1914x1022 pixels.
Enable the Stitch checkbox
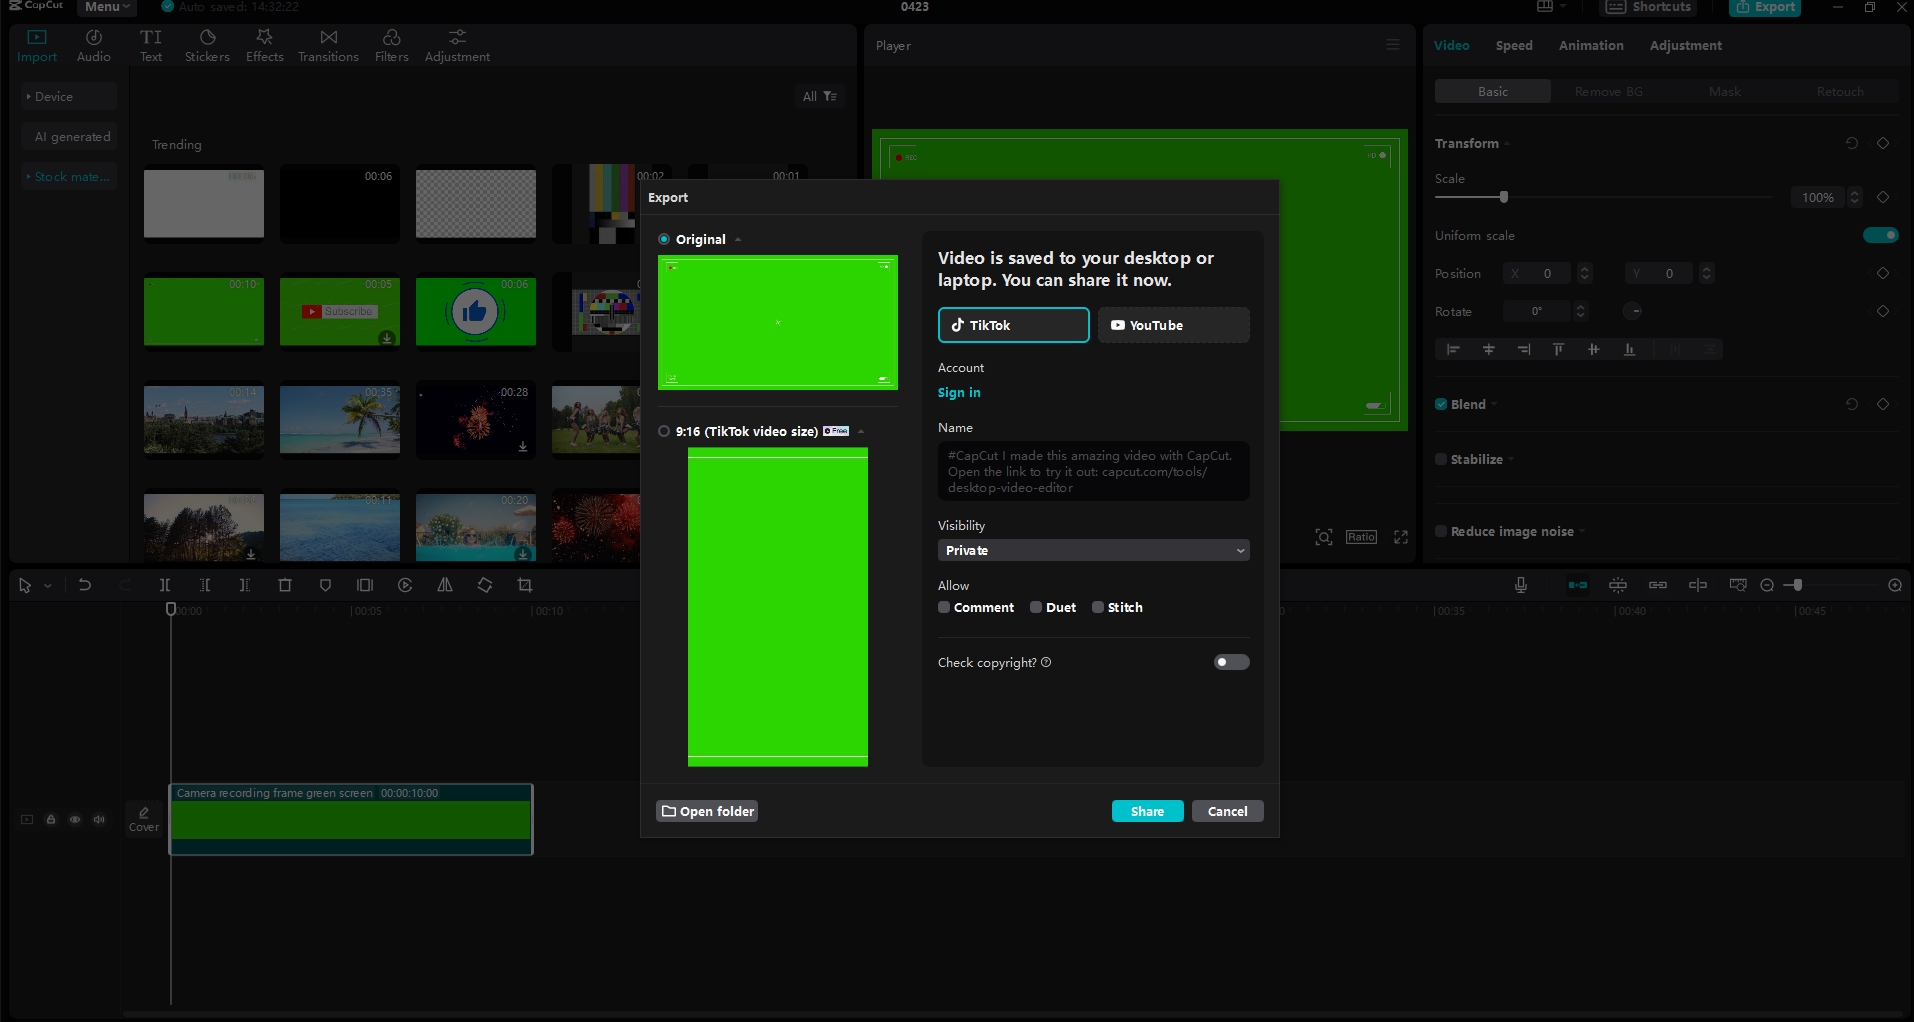1098,607
